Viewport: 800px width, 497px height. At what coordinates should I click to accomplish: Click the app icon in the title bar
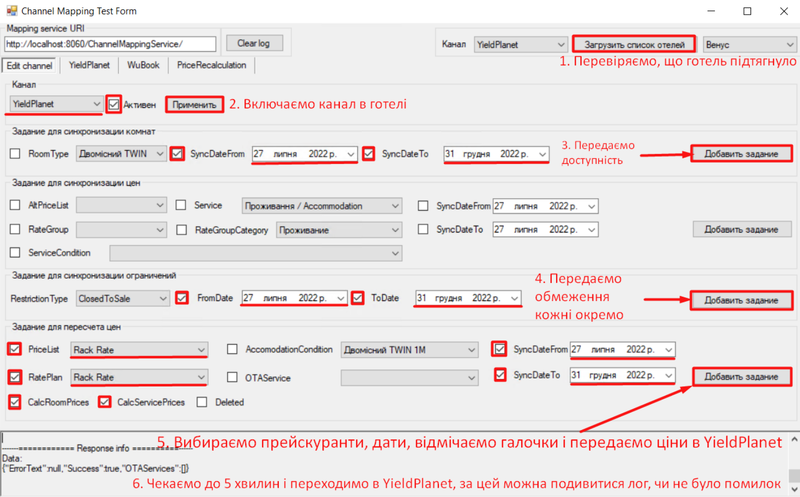10,10
